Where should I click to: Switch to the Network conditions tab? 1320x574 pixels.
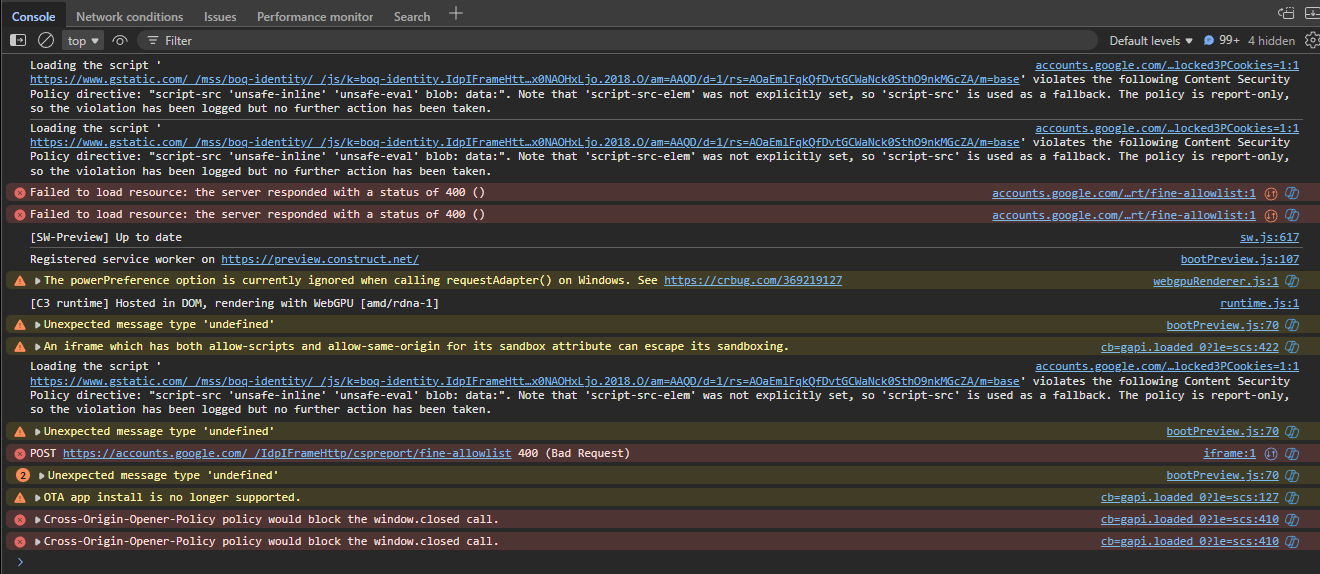point(130,16)
